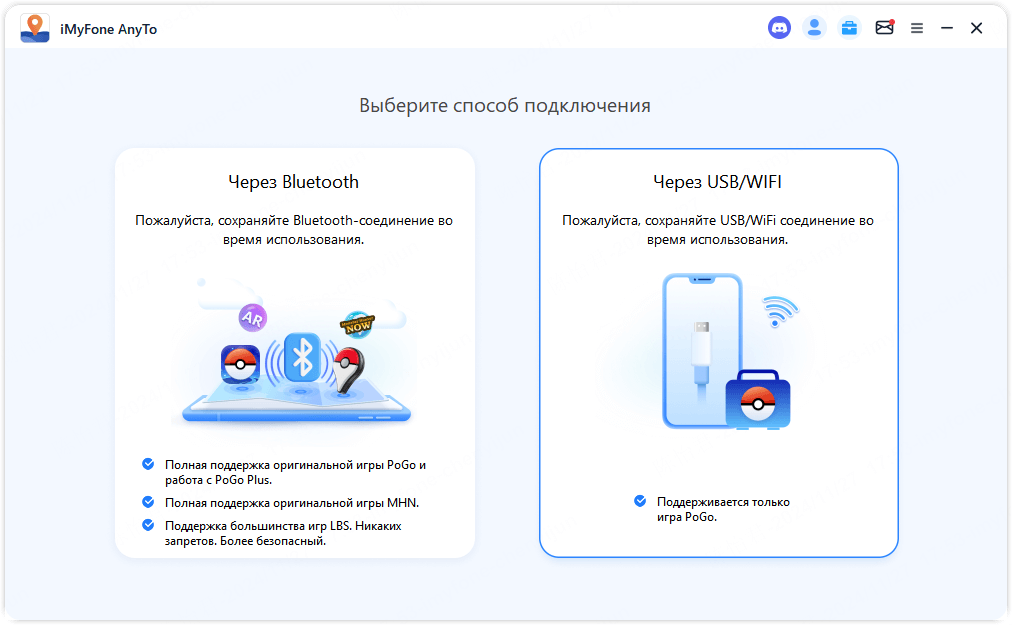Click checkmark beside "Поддерживается только игра PoGo"
Image resolution: width=1012 pixels, height=625 pixels.
640,501
